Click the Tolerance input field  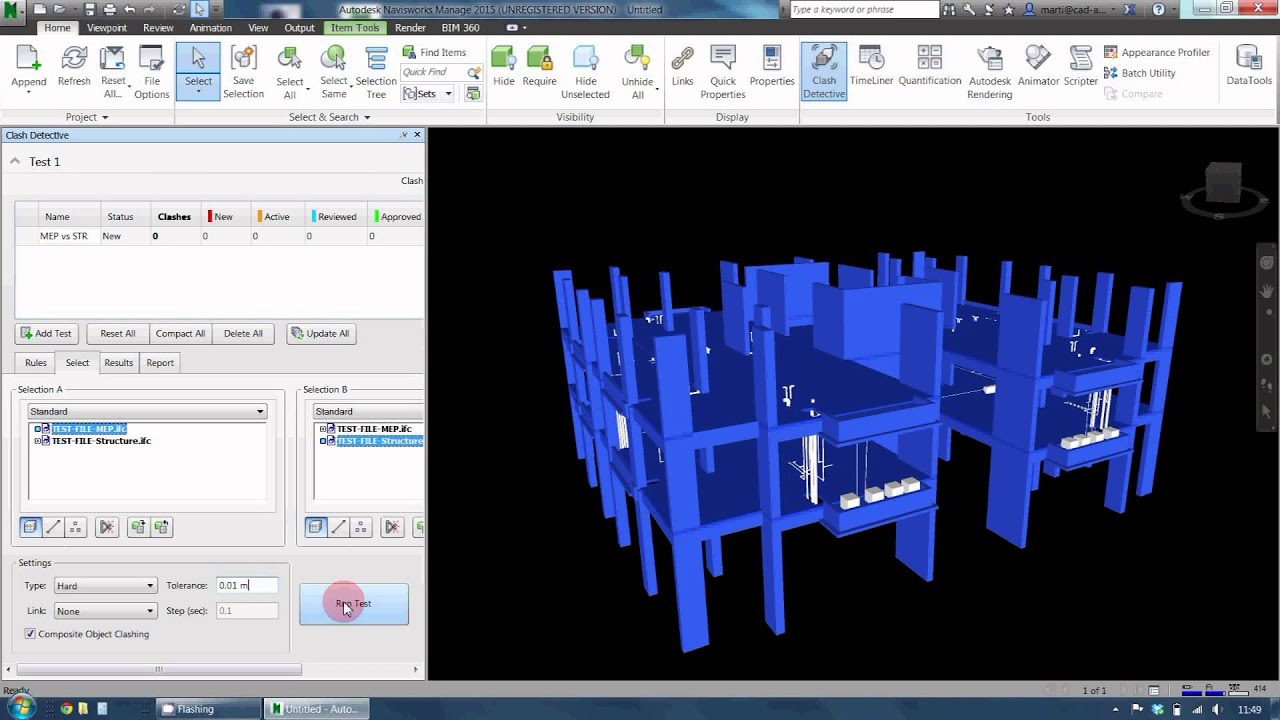(246, 586)
